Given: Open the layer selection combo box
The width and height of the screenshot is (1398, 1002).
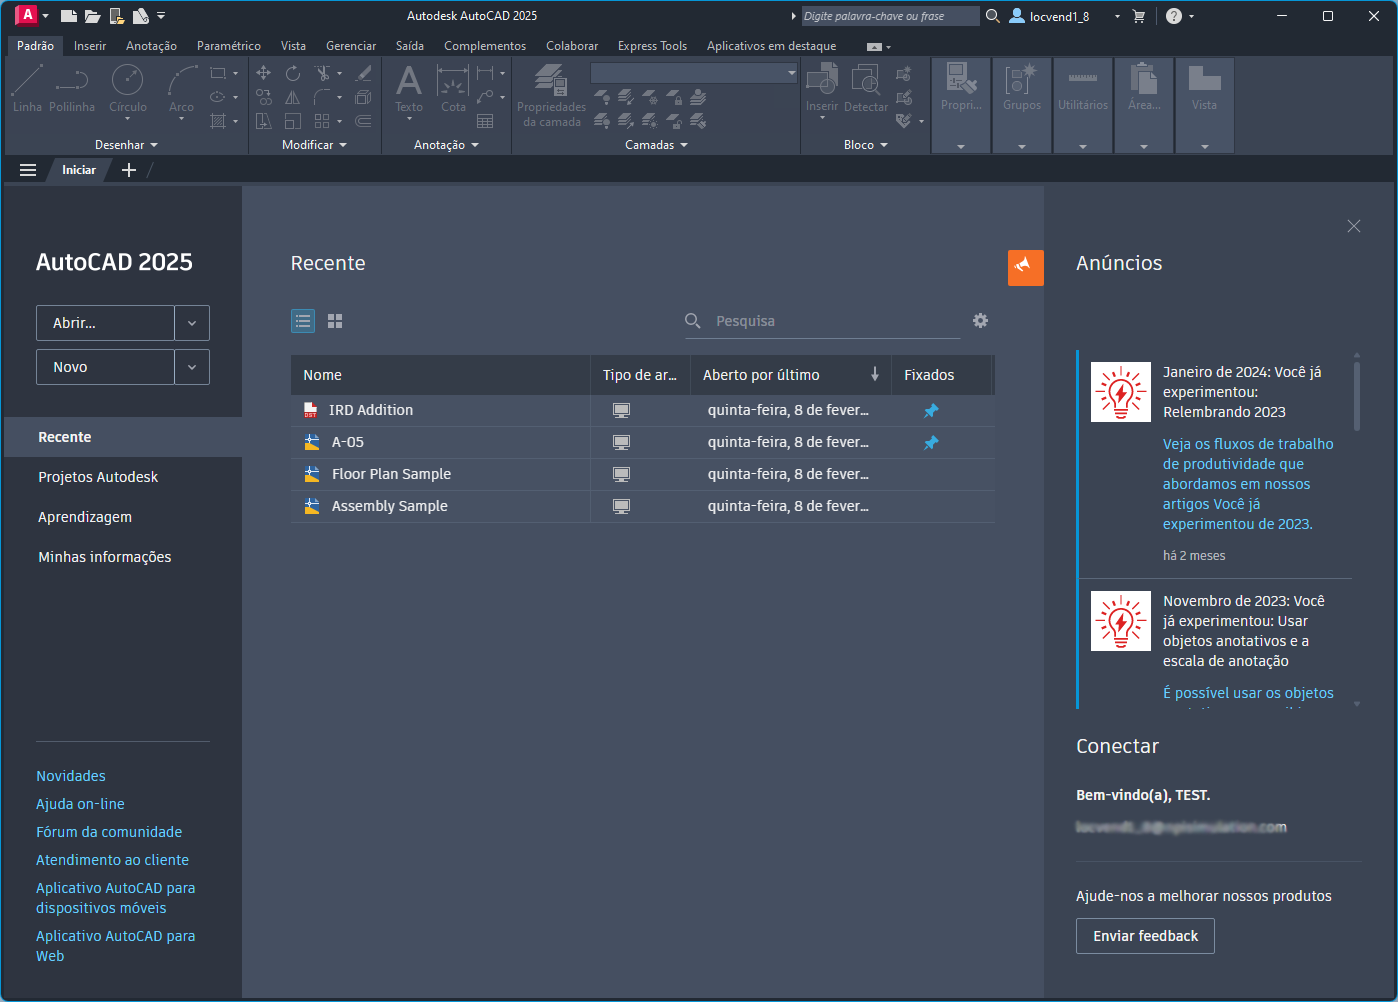Looking at the screenshot, I should [x=694, y=73].
